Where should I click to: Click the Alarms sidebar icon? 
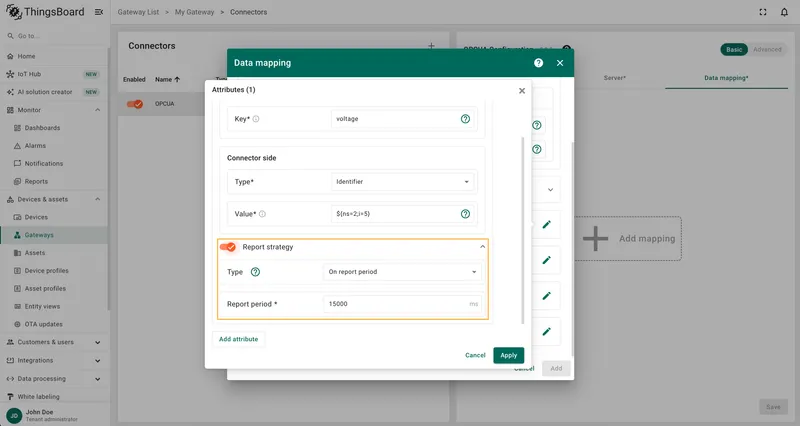[17, 145]
